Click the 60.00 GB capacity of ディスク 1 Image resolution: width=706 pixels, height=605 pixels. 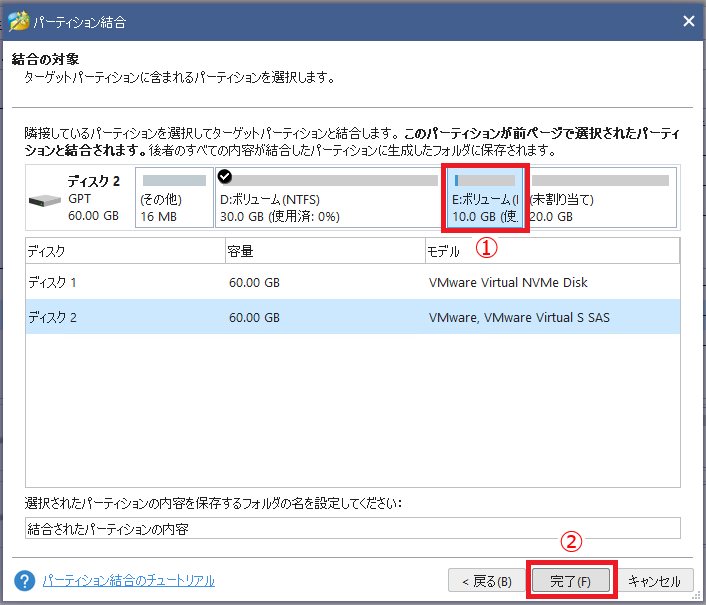click(x=254, y=283)
